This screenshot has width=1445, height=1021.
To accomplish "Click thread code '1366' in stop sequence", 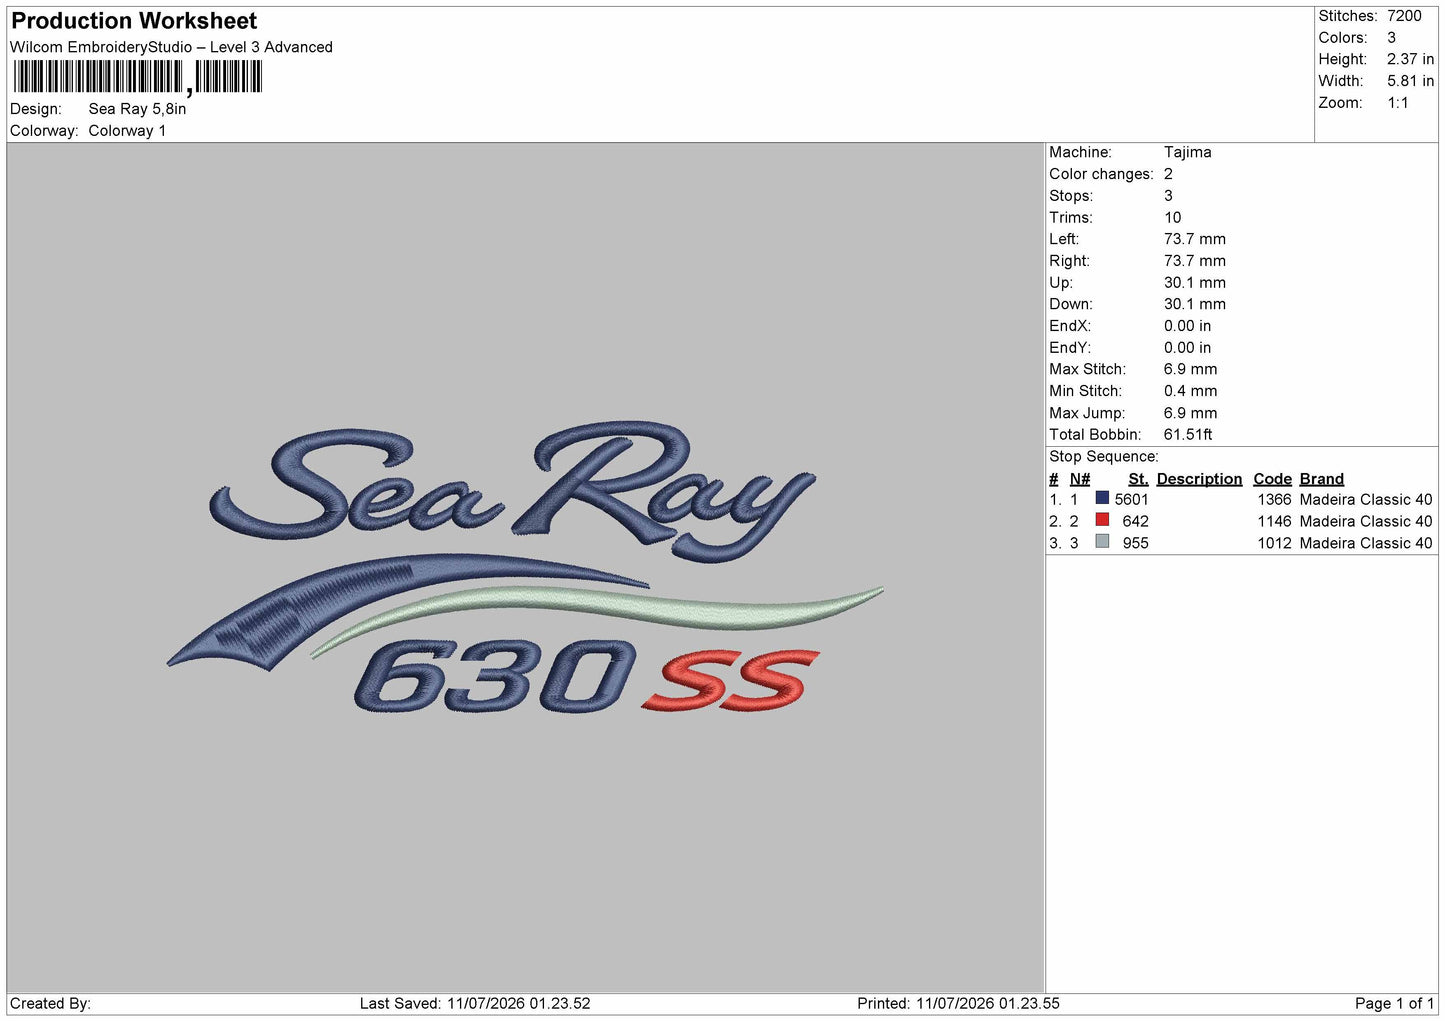I will tap(1274, 499).
